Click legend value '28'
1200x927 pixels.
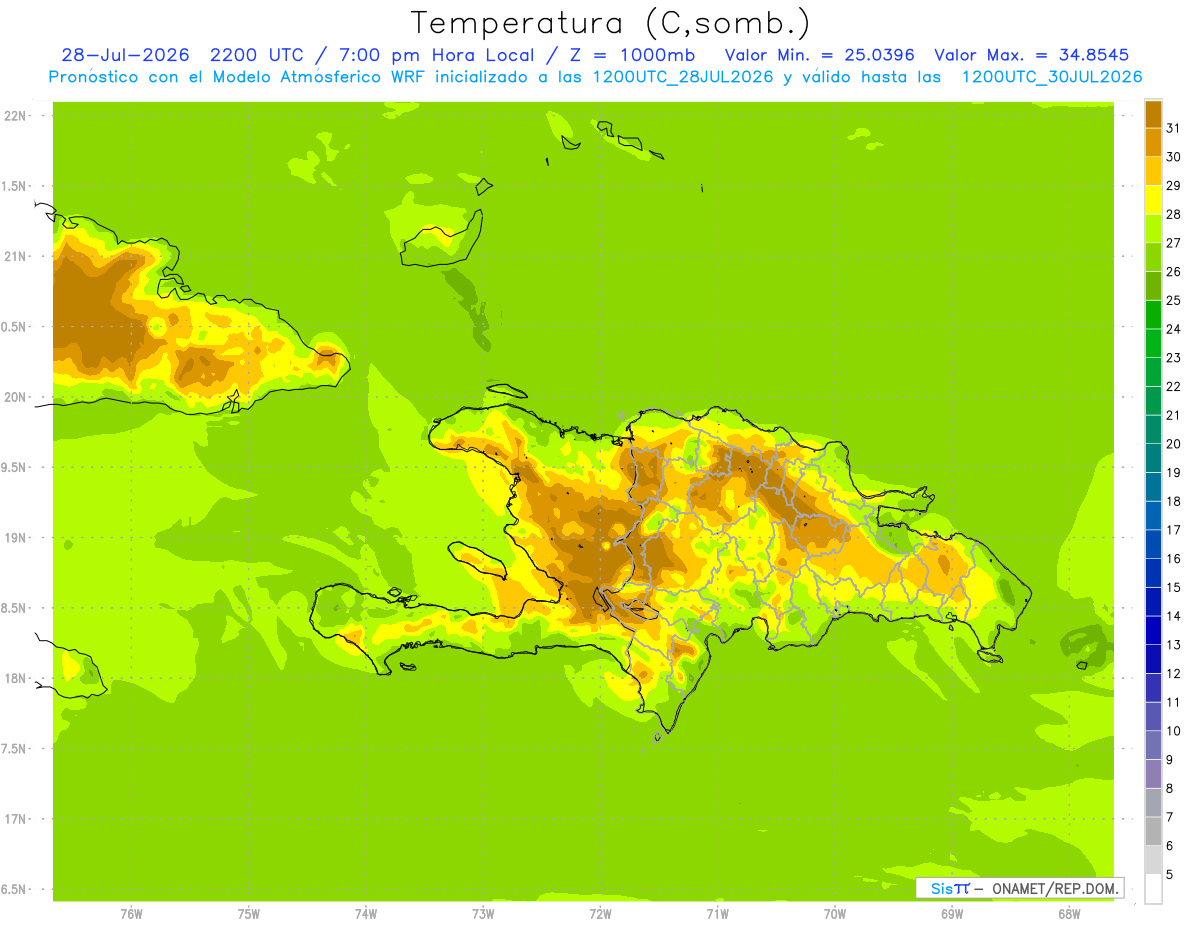point(1174,214)
